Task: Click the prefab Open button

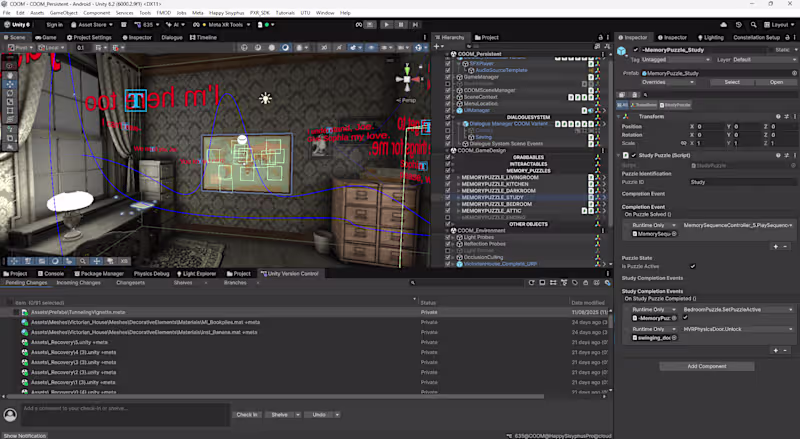Action: pos(776,82)
